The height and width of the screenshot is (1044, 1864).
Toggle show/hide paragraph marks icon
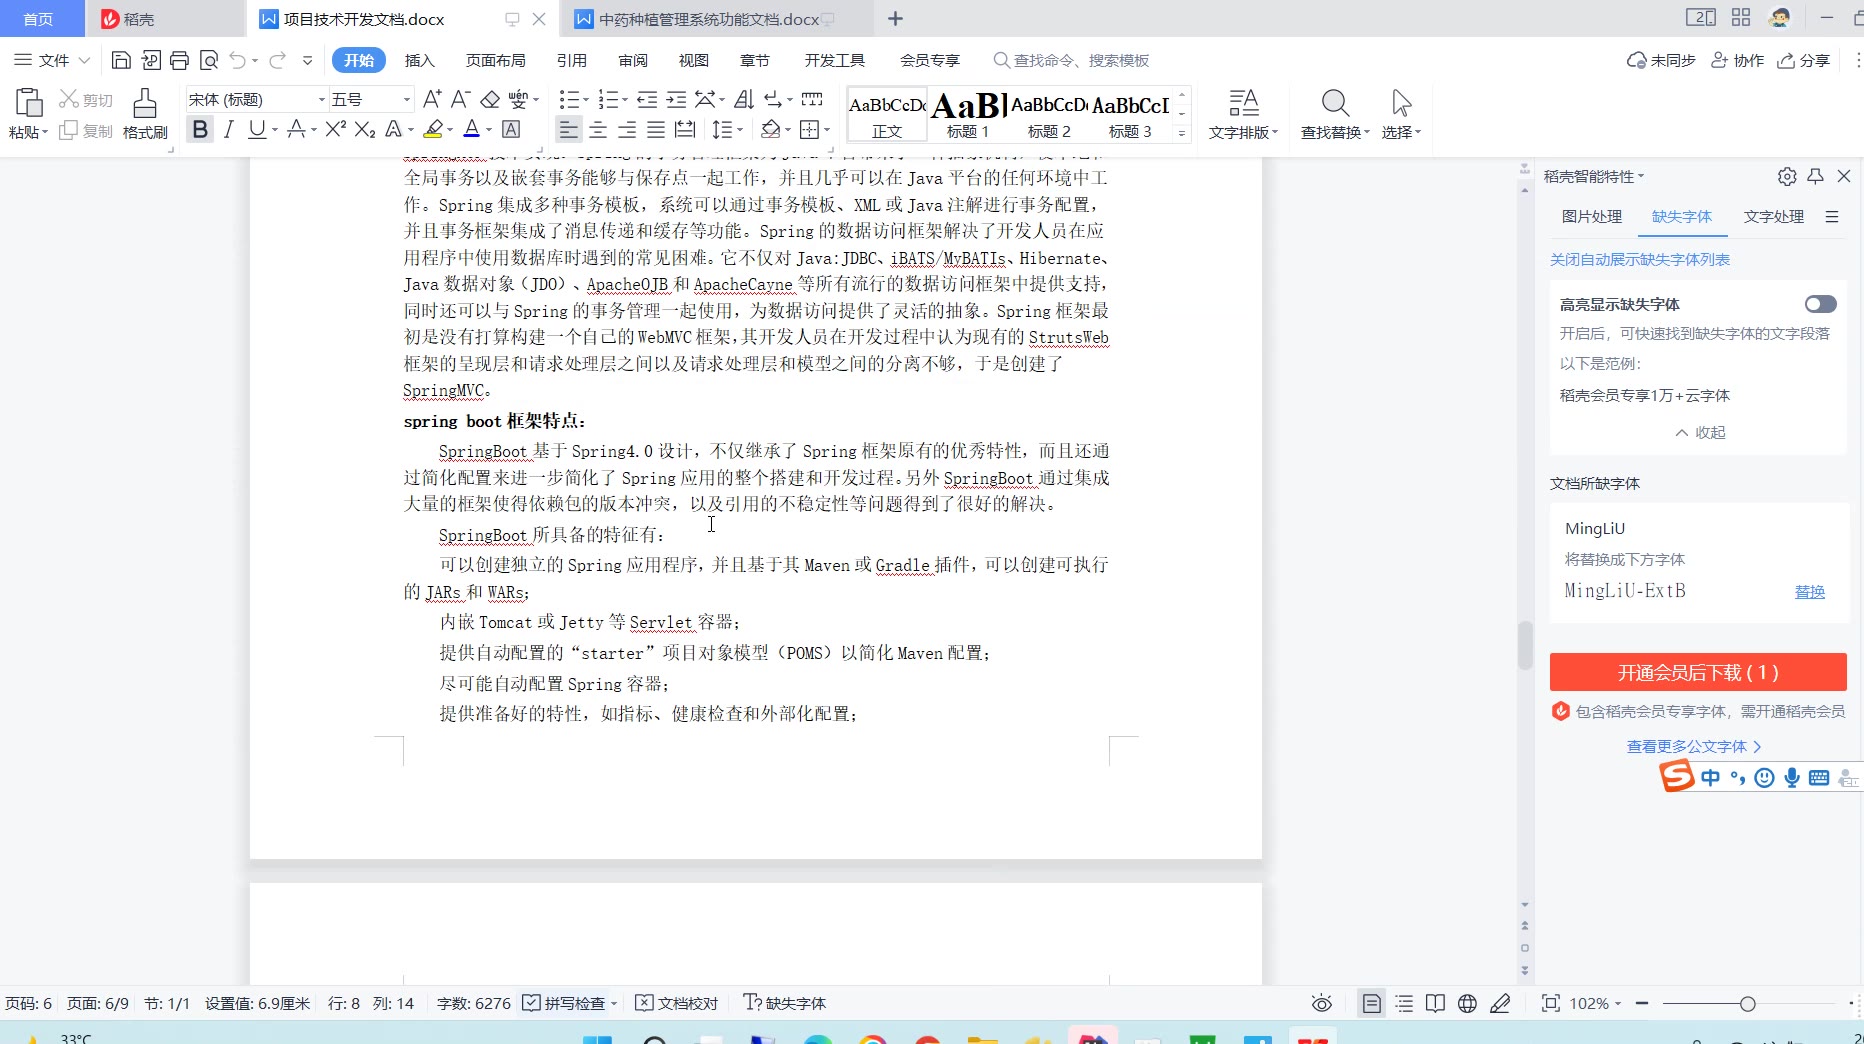tap(774, 99)
